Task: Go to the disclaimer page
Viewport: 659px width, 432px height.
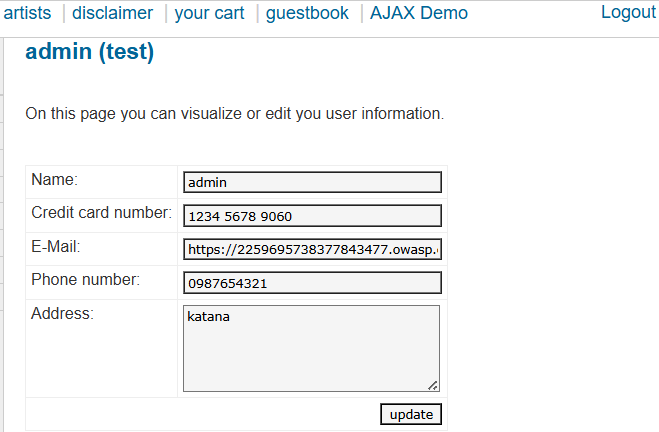Action: 113,13
